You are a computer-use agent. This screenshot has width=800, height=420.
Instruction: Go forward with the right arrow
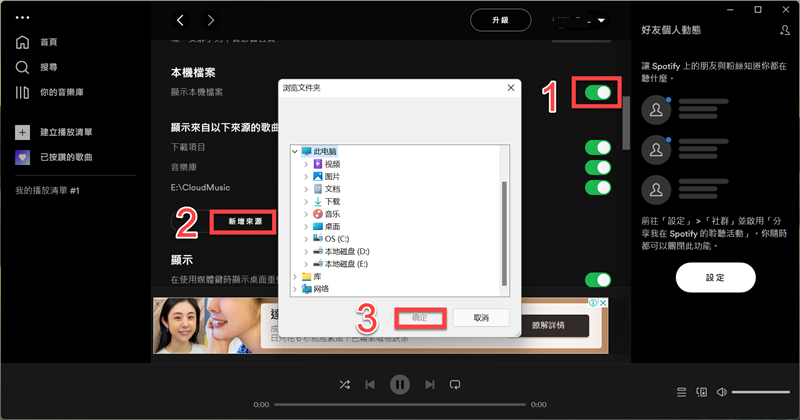click(x=211, y=20)
